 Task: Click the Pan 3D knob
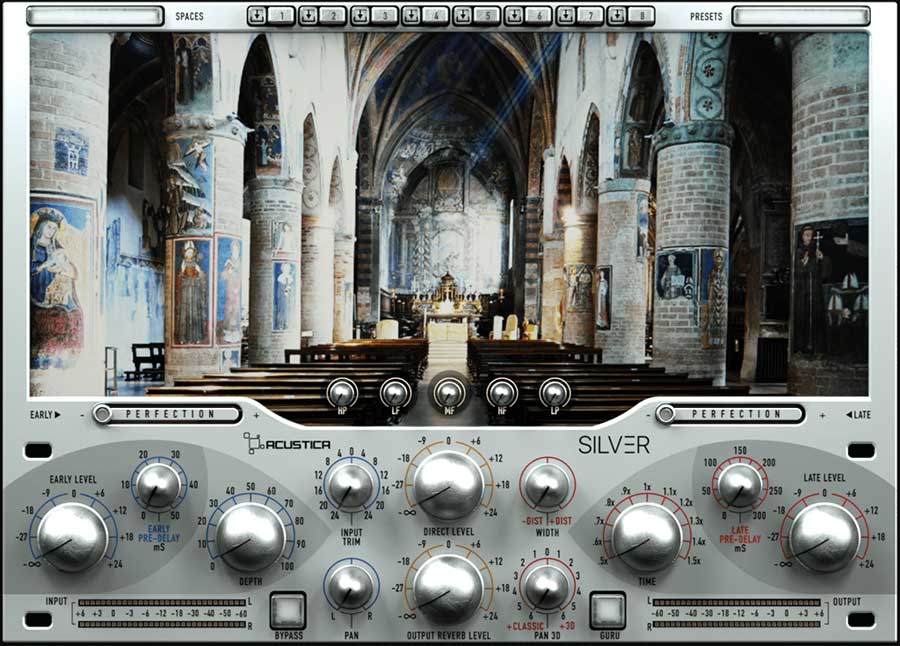point(547,588)
